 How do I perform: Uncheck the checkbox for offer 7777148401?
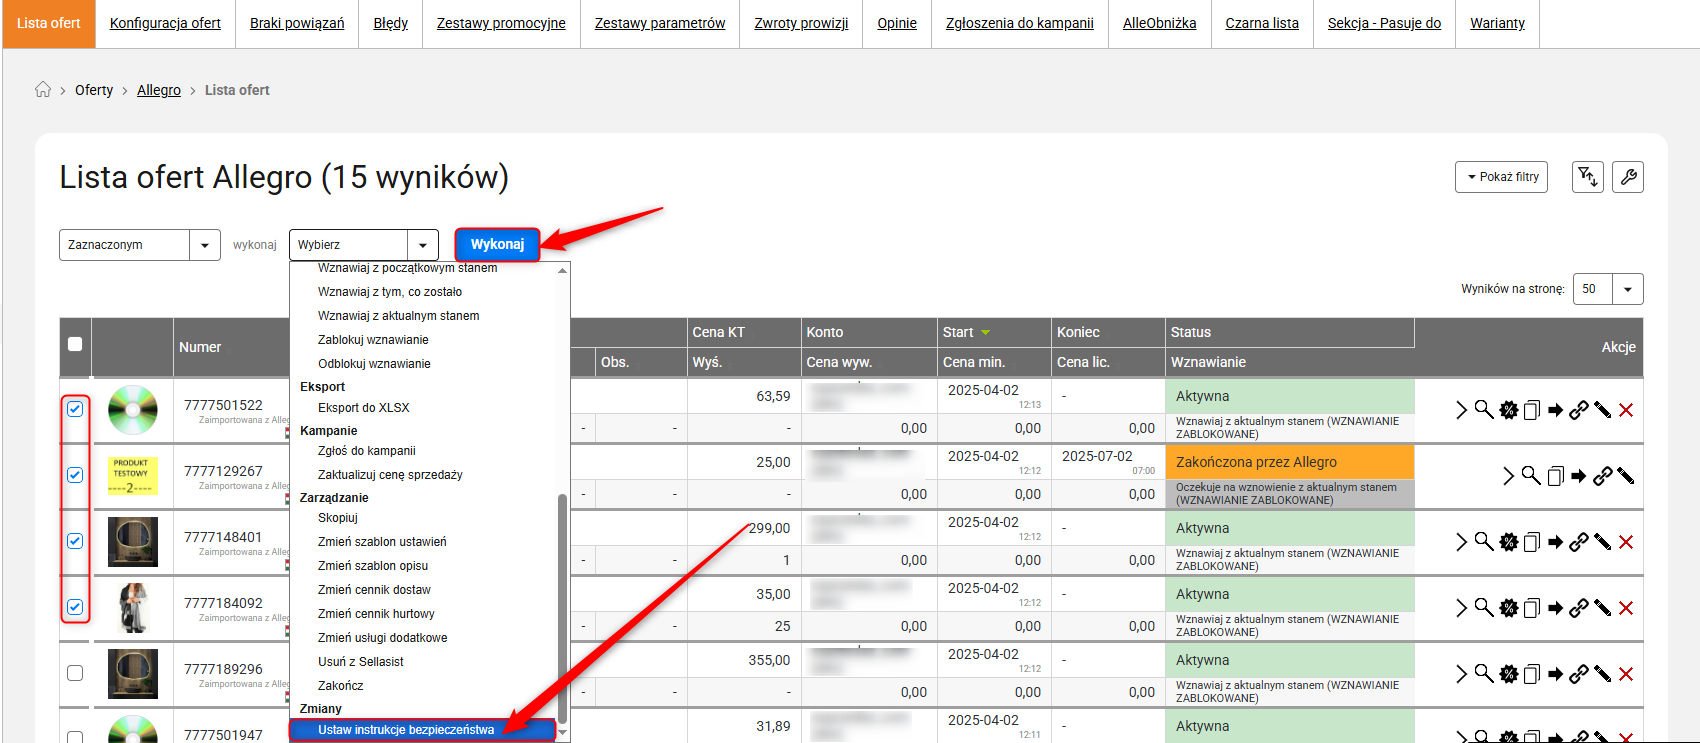75,541
